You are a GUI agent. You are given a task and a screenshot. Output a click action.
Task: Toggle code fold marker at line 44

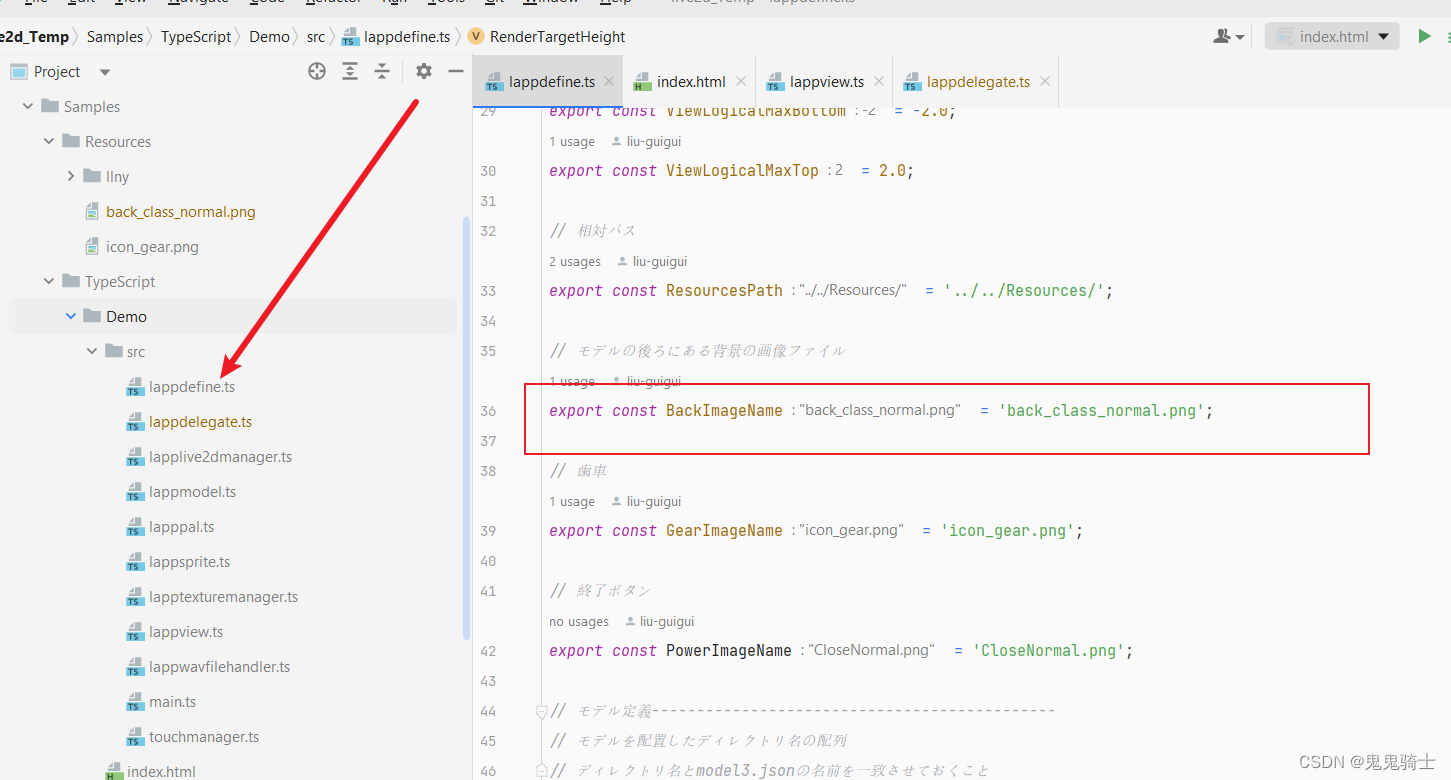541,711
